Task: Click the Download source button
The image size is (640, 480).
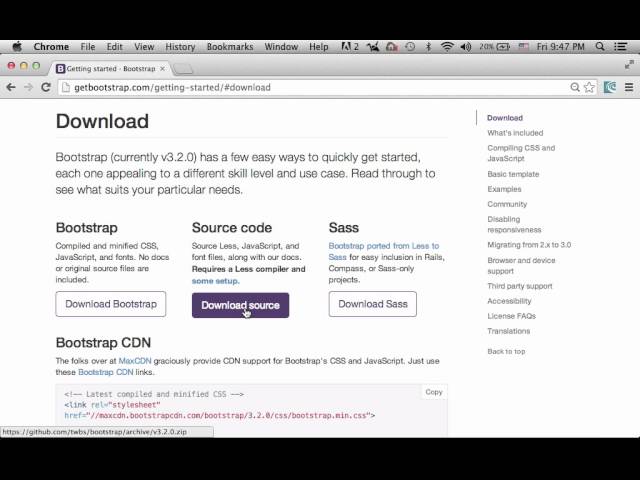Action: coord(240,305)
